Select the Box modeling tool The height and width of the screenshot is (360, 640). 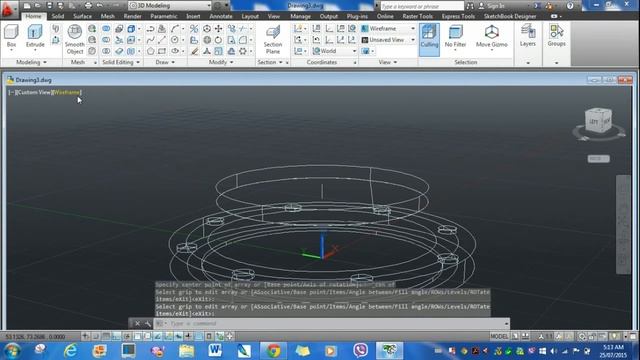point(11,36)
